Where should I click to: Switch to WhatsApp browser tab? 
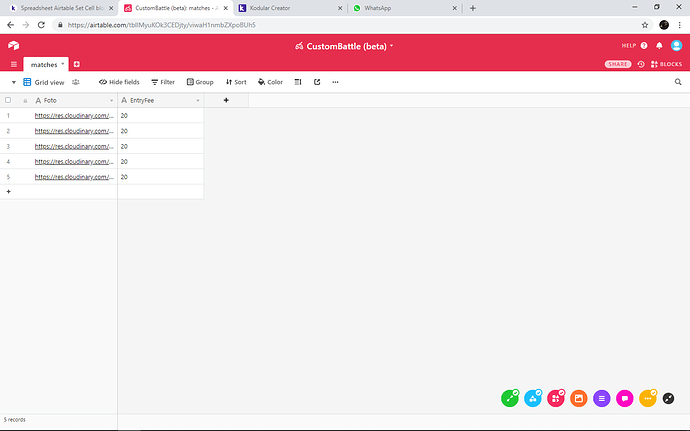(405, 8)
